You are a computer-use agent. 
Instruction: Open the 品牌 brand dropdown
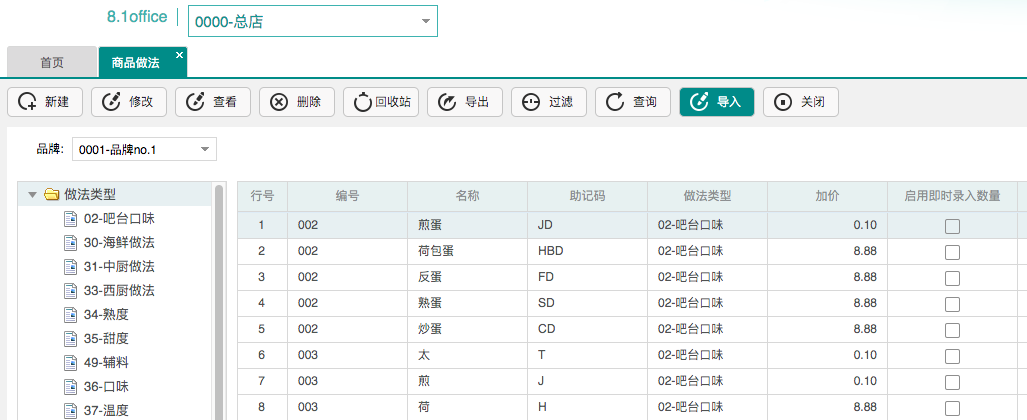click(x=204, y=150)
